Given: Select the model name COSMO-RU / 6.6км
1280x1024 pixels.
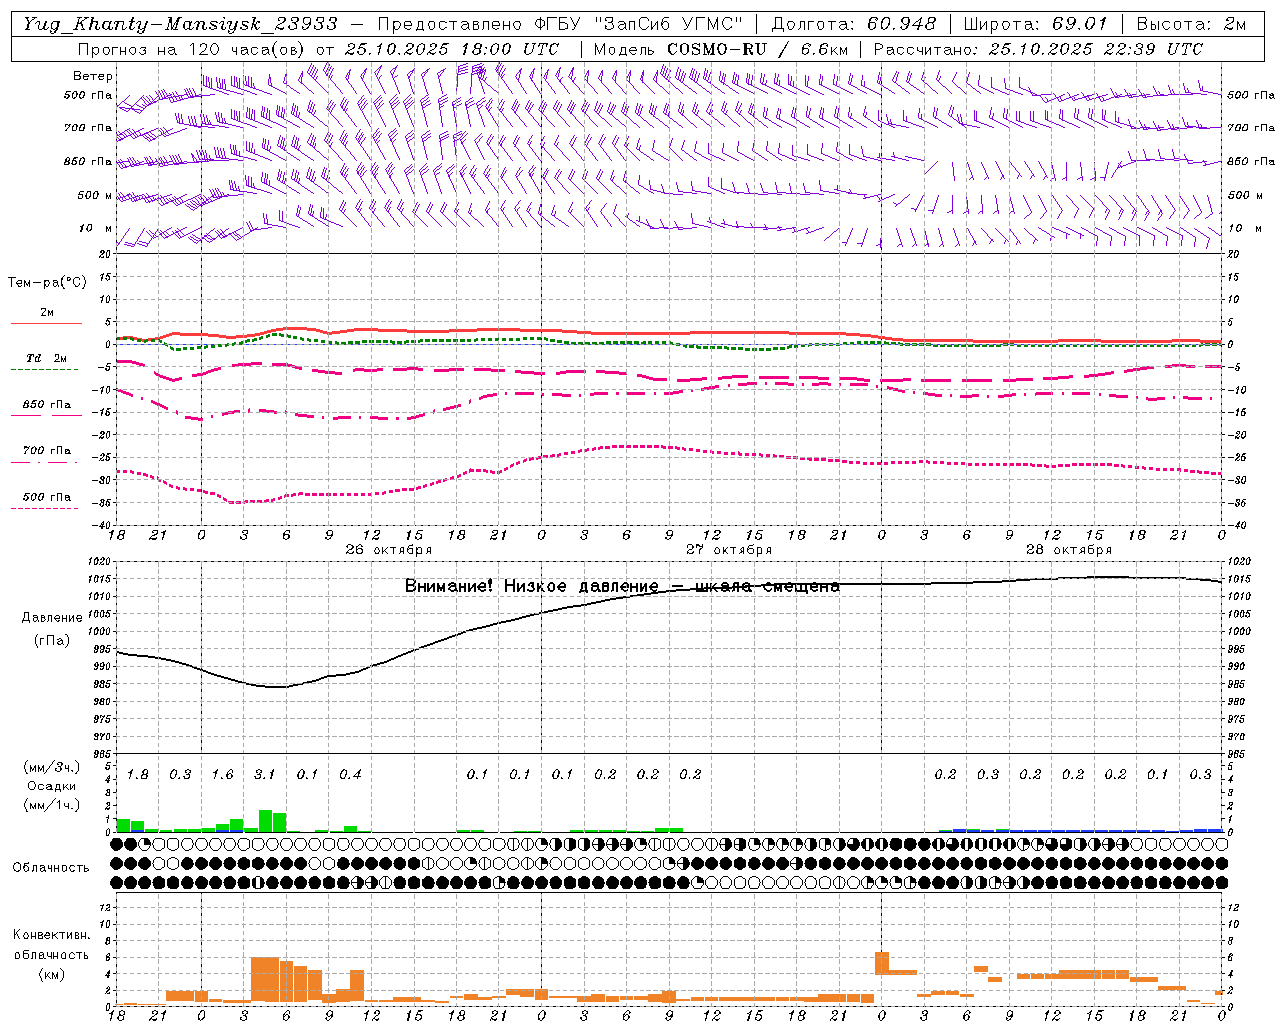Looking at the screenshot, I should [x=758, y=49].
